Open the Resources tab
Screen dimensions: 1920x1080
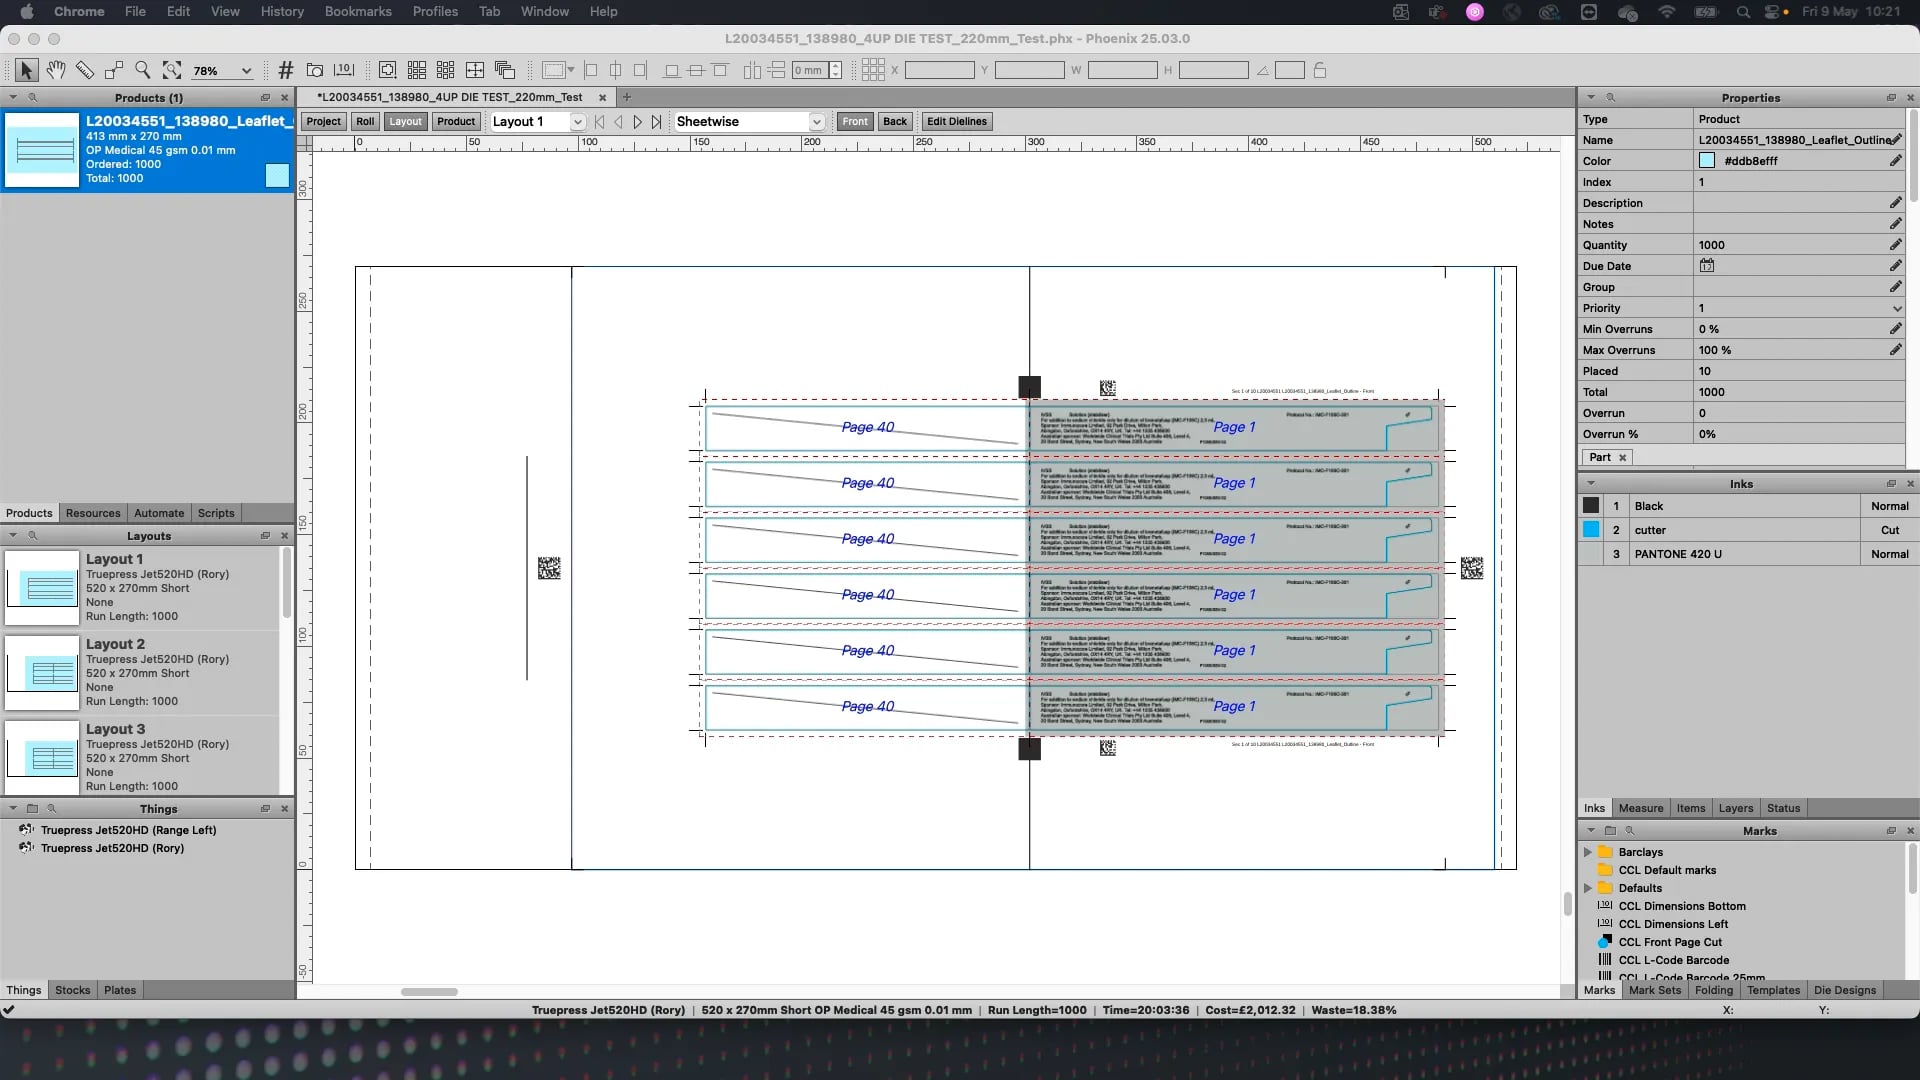[93, 513]
